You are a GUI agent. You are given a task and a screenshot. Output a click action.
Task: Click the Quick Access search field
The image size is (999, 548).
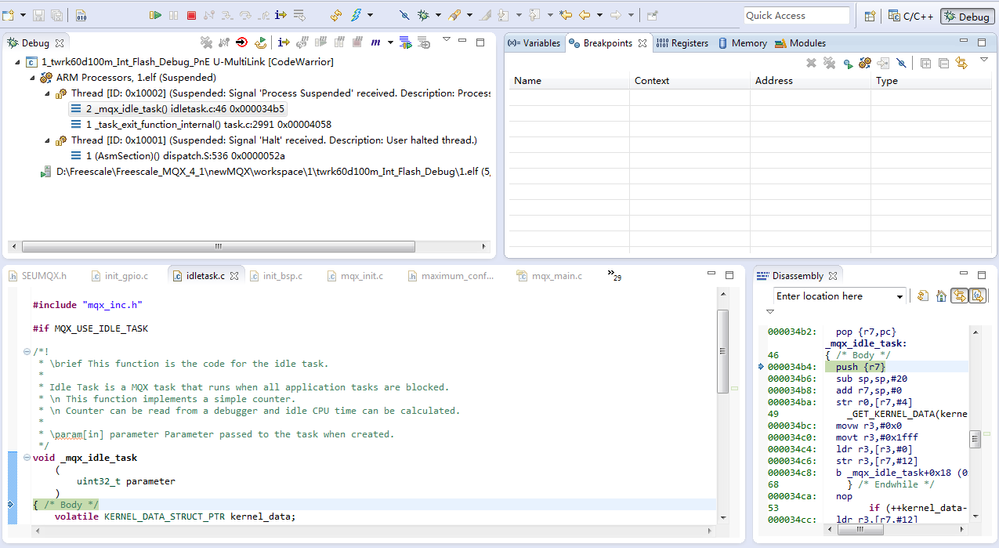point(796,15)
